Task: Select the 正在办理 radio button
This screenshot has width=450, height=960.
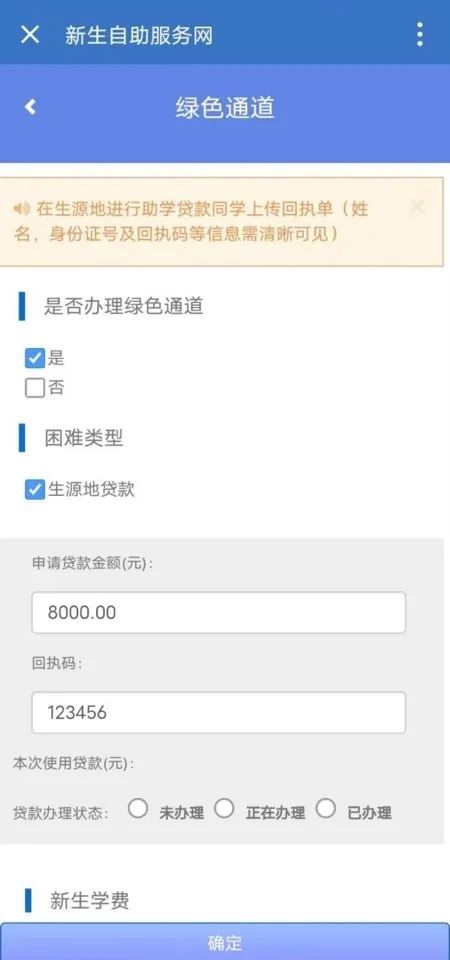Action: click(224, 809)
